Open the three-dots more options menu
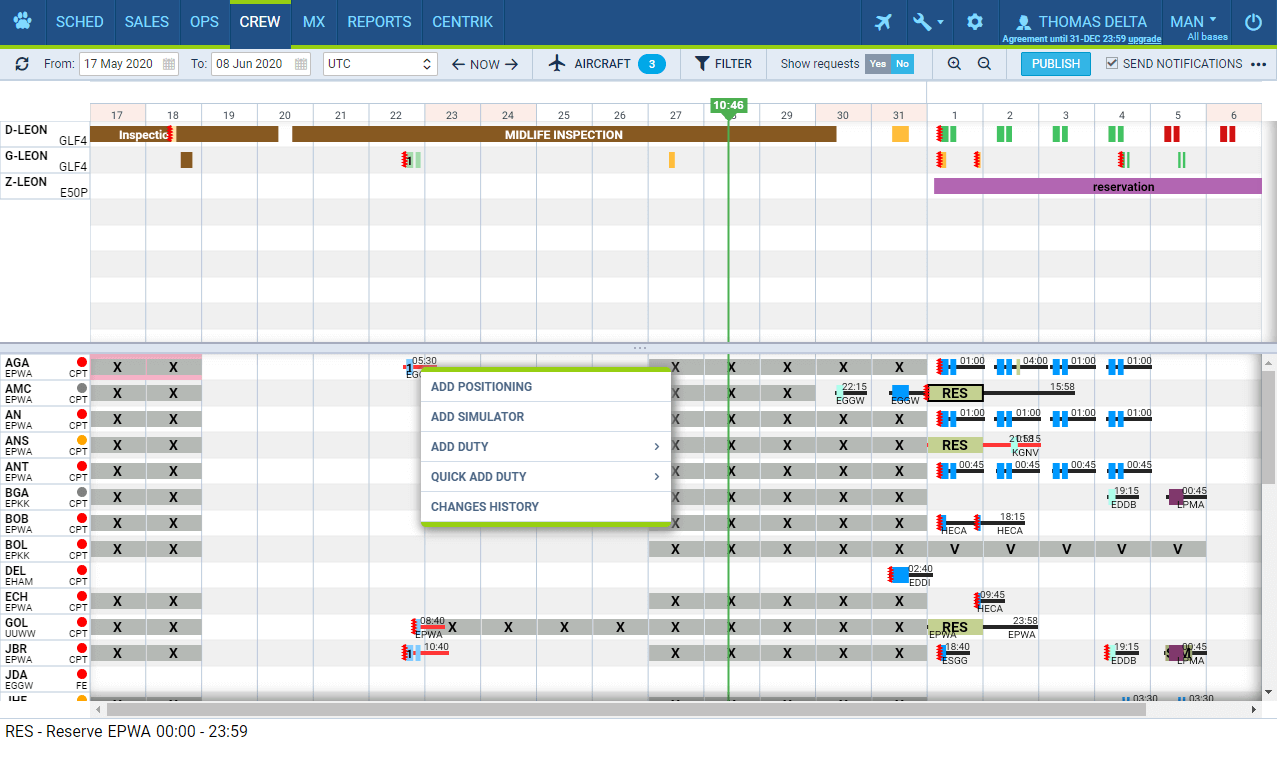This screenshot has height=767, width=1277. pyautogui.click(x=1258, y=64)
